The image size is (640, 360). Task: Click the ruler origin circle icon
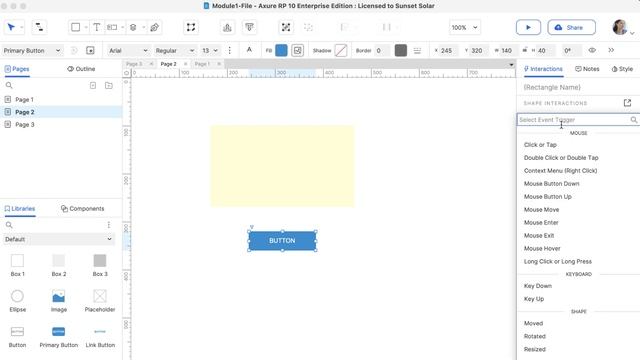(x=127, y=73)
